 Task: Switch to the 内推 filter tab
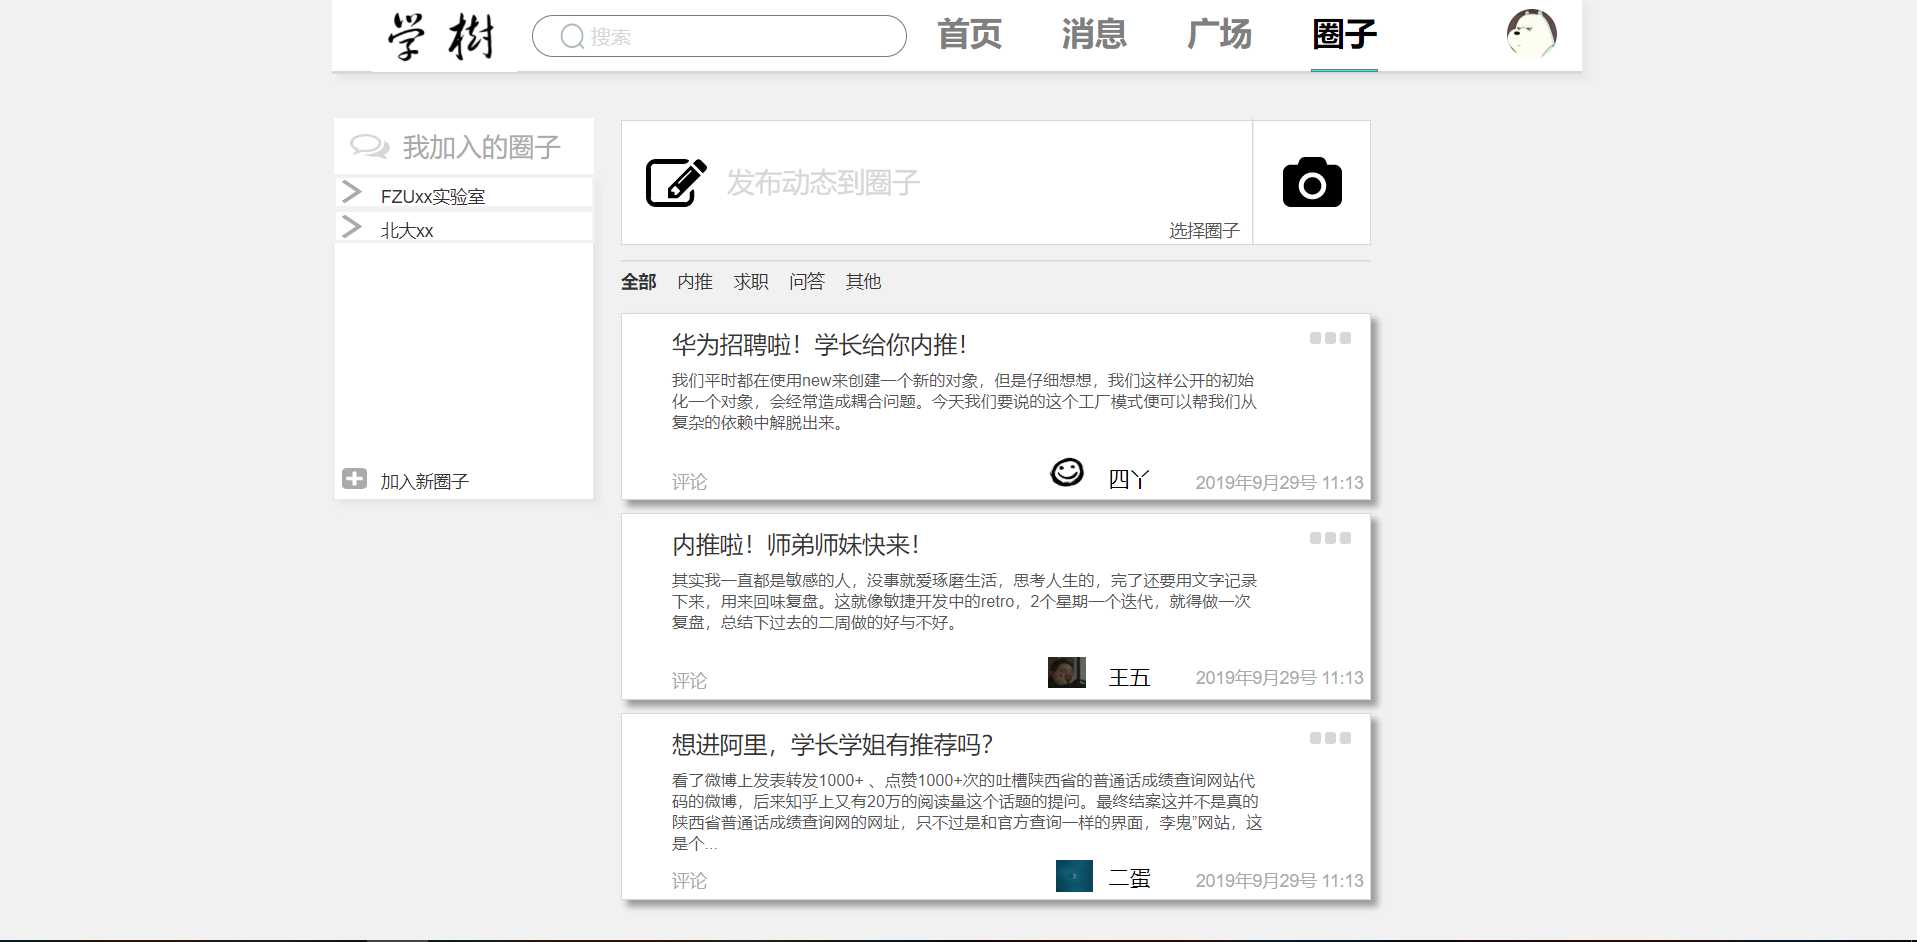[x=695, y=282]
